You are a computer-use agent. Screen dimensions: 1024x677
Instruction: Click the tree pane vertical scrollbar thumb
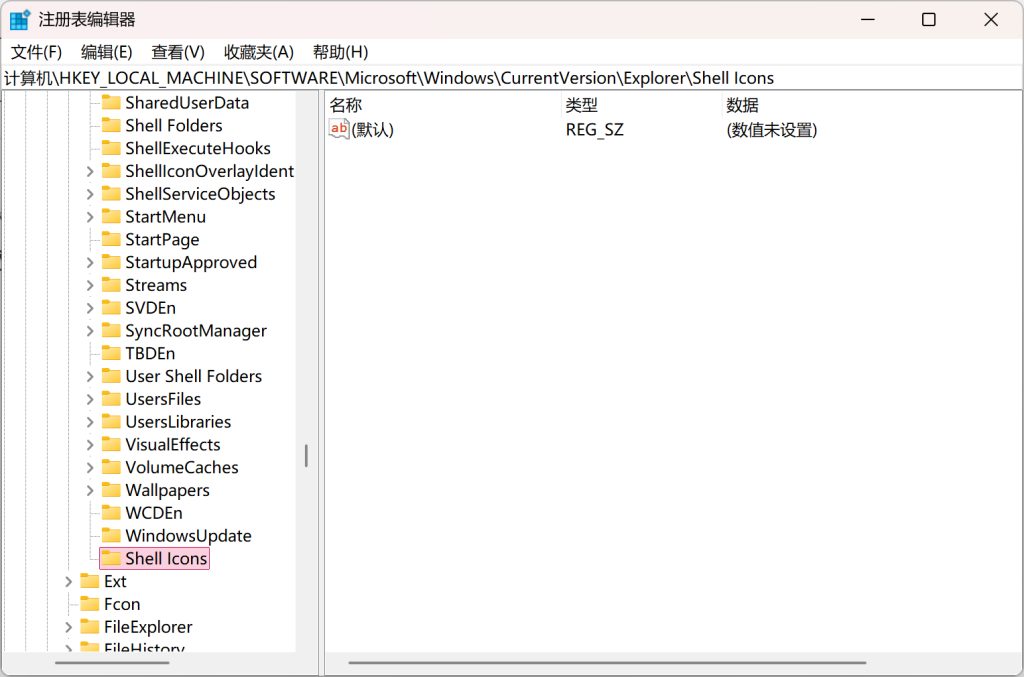(x=306, y=456)
